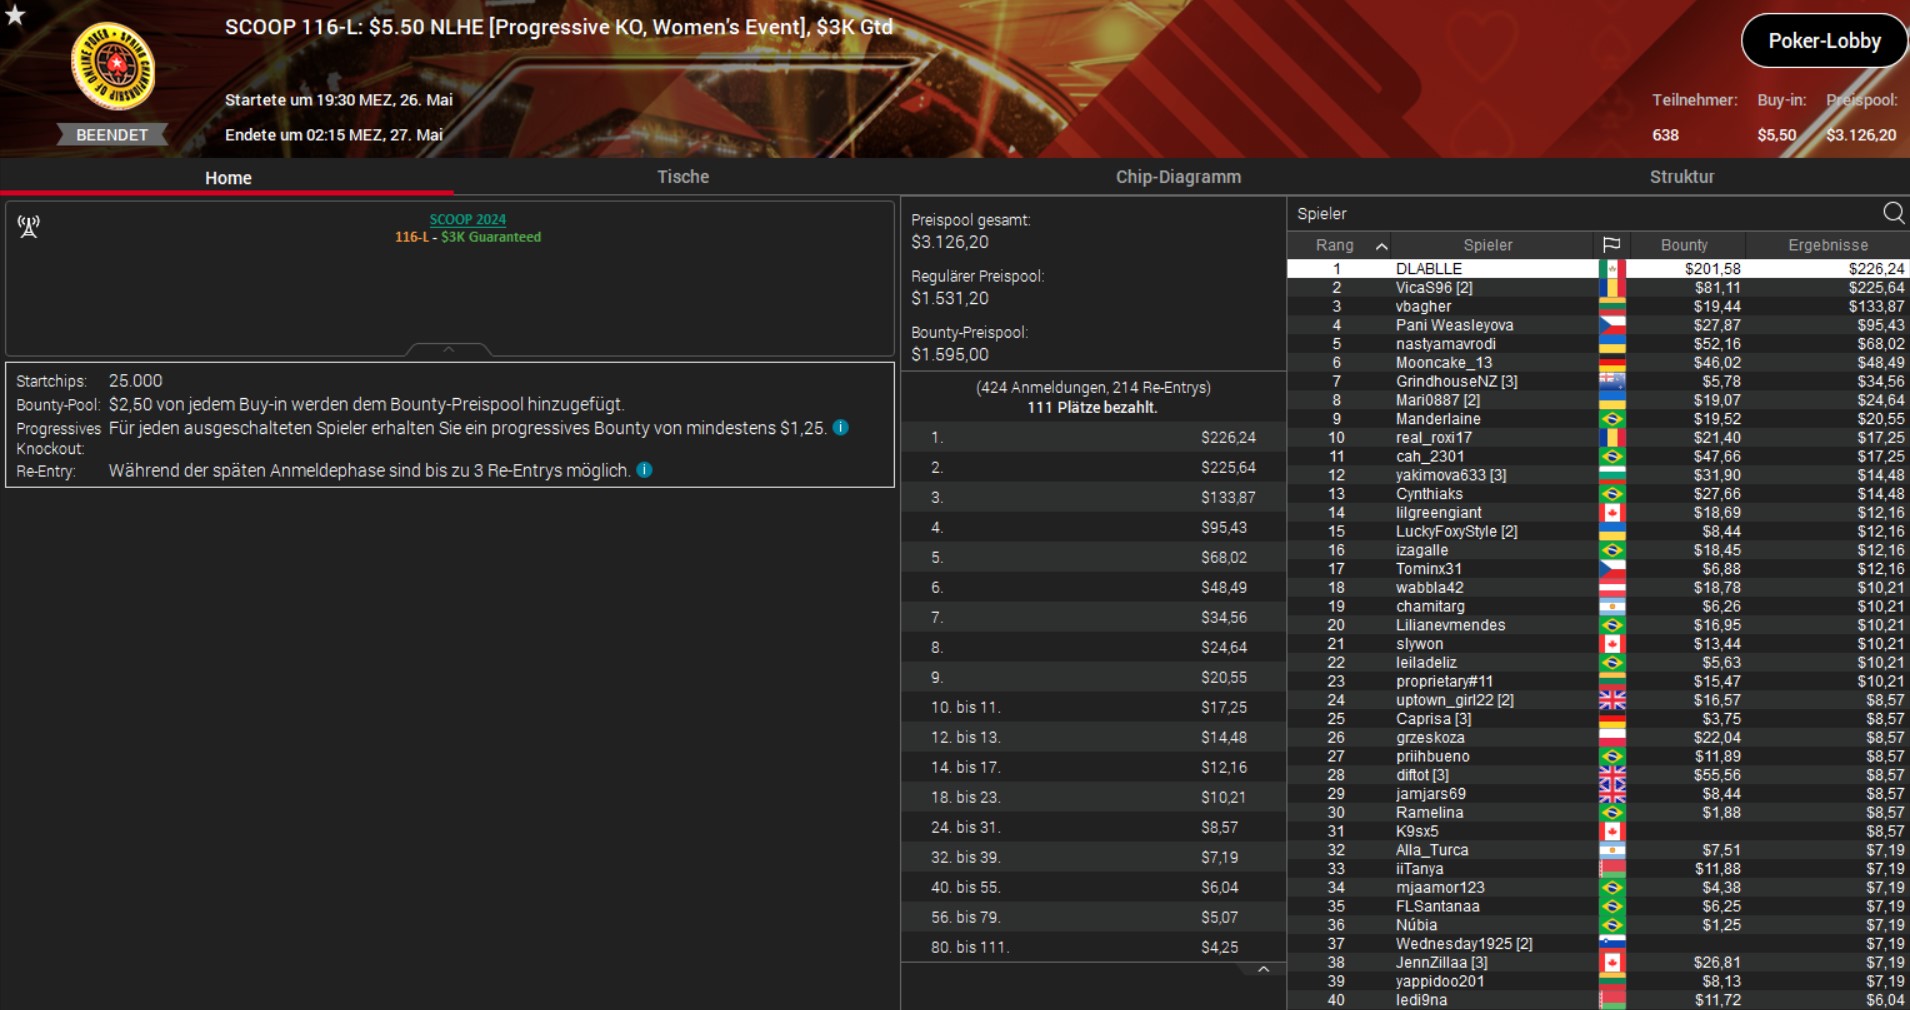Collapse the tournament banner panel

[x=448, y=350]
